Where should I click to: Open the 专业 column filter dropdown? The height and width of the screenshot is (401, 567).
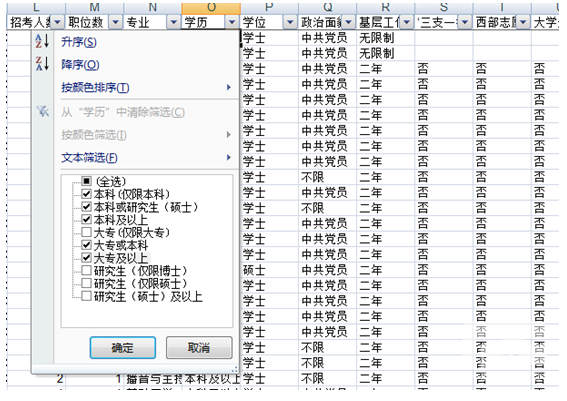click(x=174, y=22)
